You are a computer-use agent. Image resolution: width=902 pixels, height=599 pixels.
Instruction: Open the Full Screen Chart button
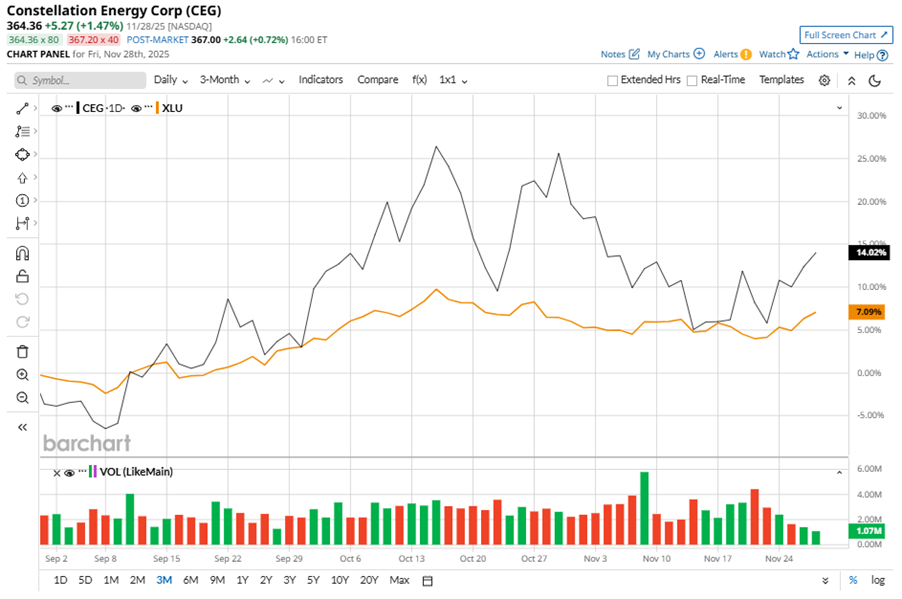[x=846, y=35]
